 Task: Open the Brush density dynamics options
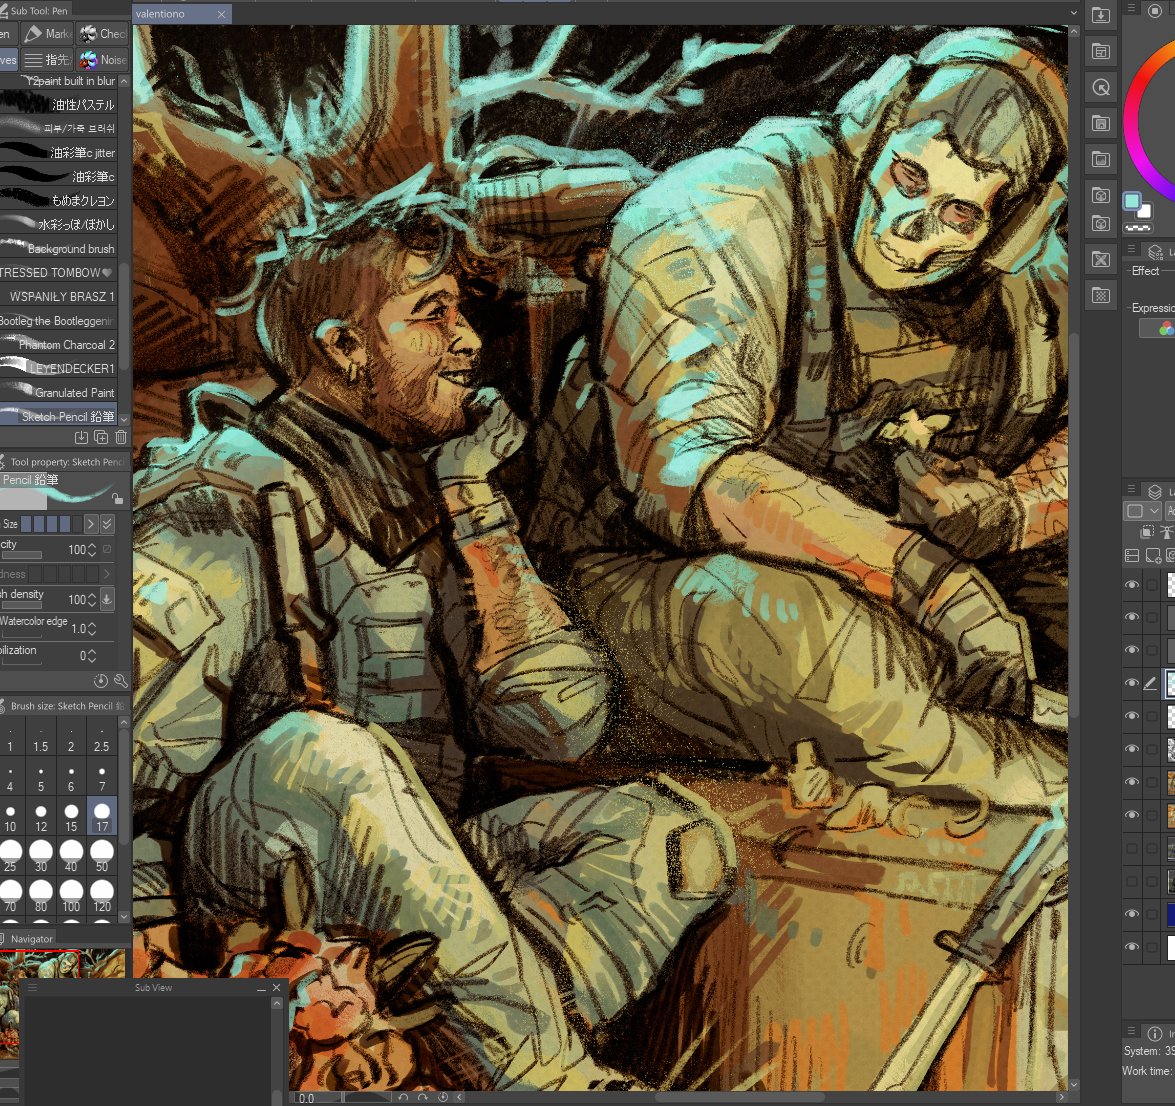(107, 599)
